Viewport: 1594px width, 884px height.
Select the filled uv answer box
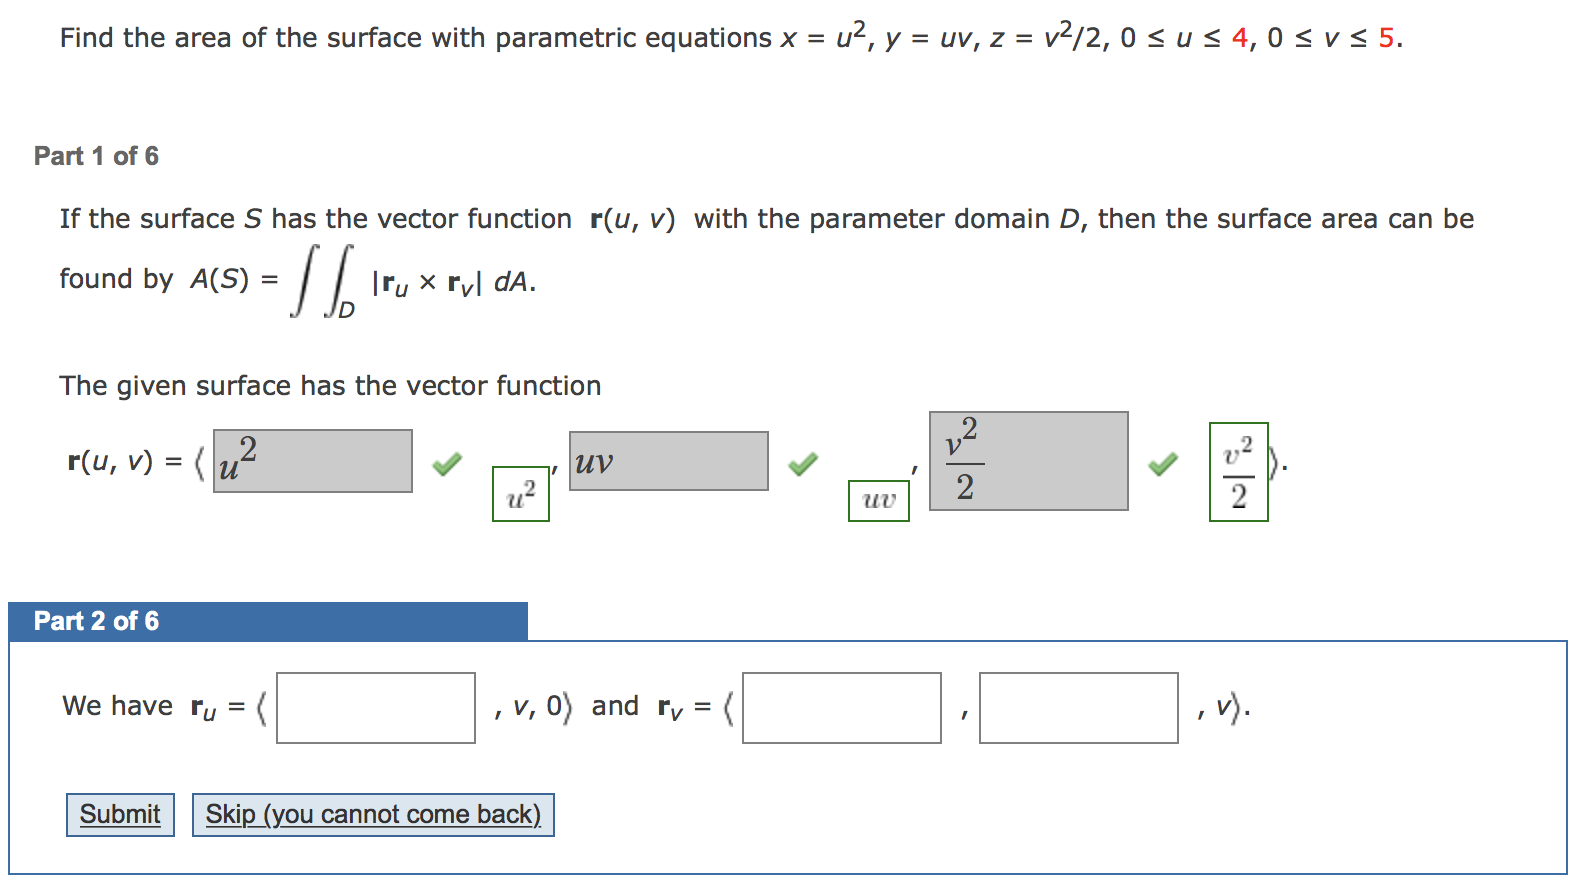(x=667, y=461)
